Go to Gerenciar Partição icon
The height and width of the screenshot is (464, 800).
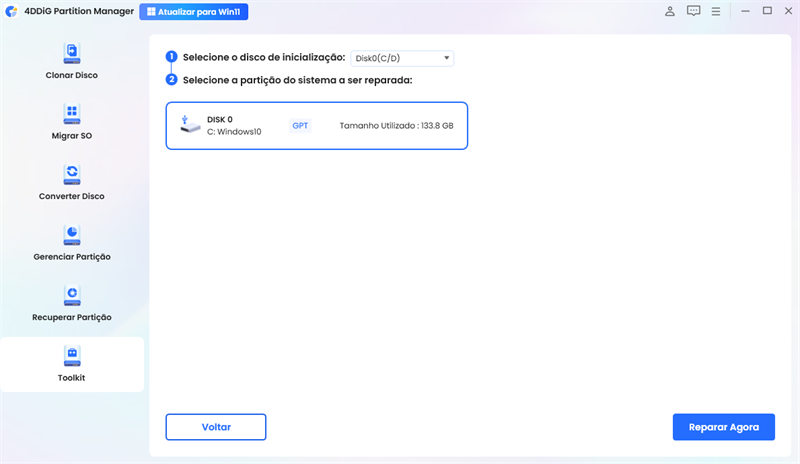point(72,235)
